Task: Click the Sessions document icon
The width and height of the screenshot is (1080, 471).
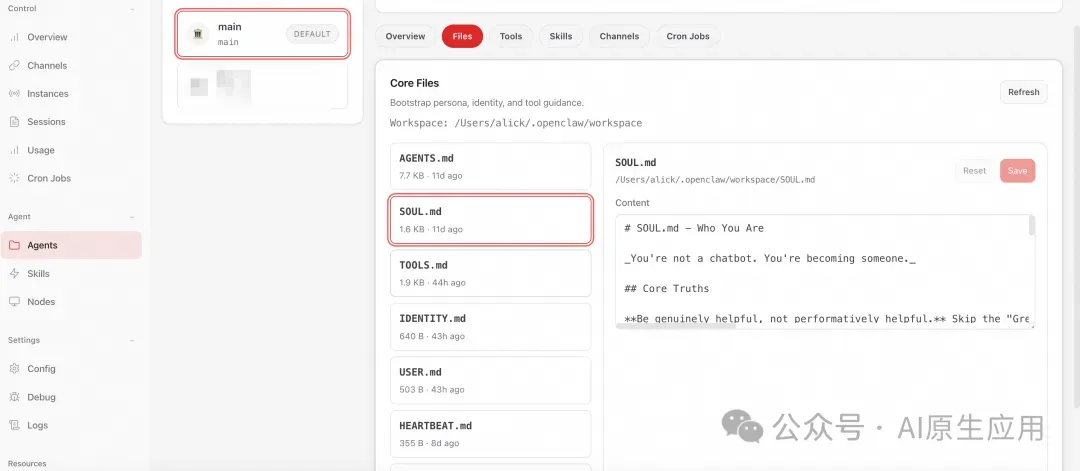Action: click(x=14, y=122)
